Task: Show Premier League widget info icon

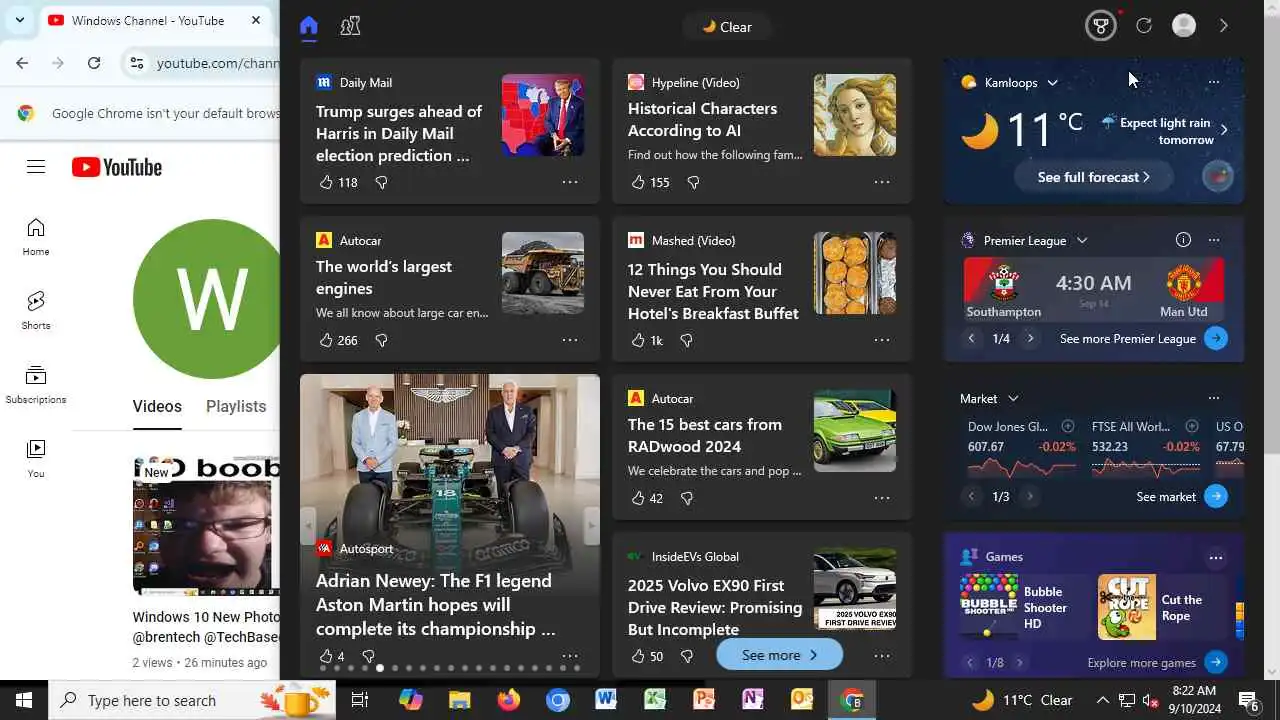Action: 1183,240
